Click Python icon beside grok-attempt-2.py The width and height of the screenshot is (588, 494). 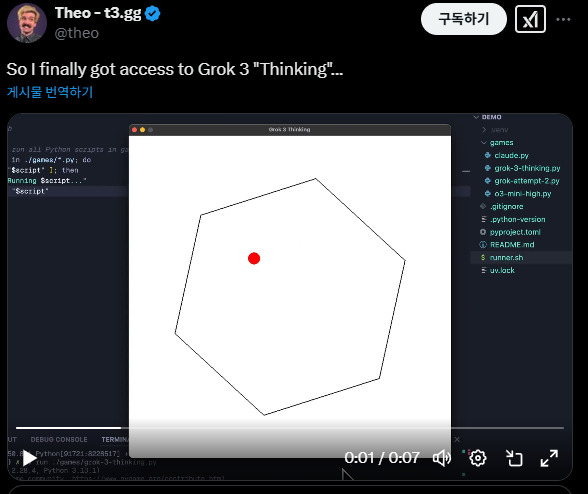coord(488,181)
